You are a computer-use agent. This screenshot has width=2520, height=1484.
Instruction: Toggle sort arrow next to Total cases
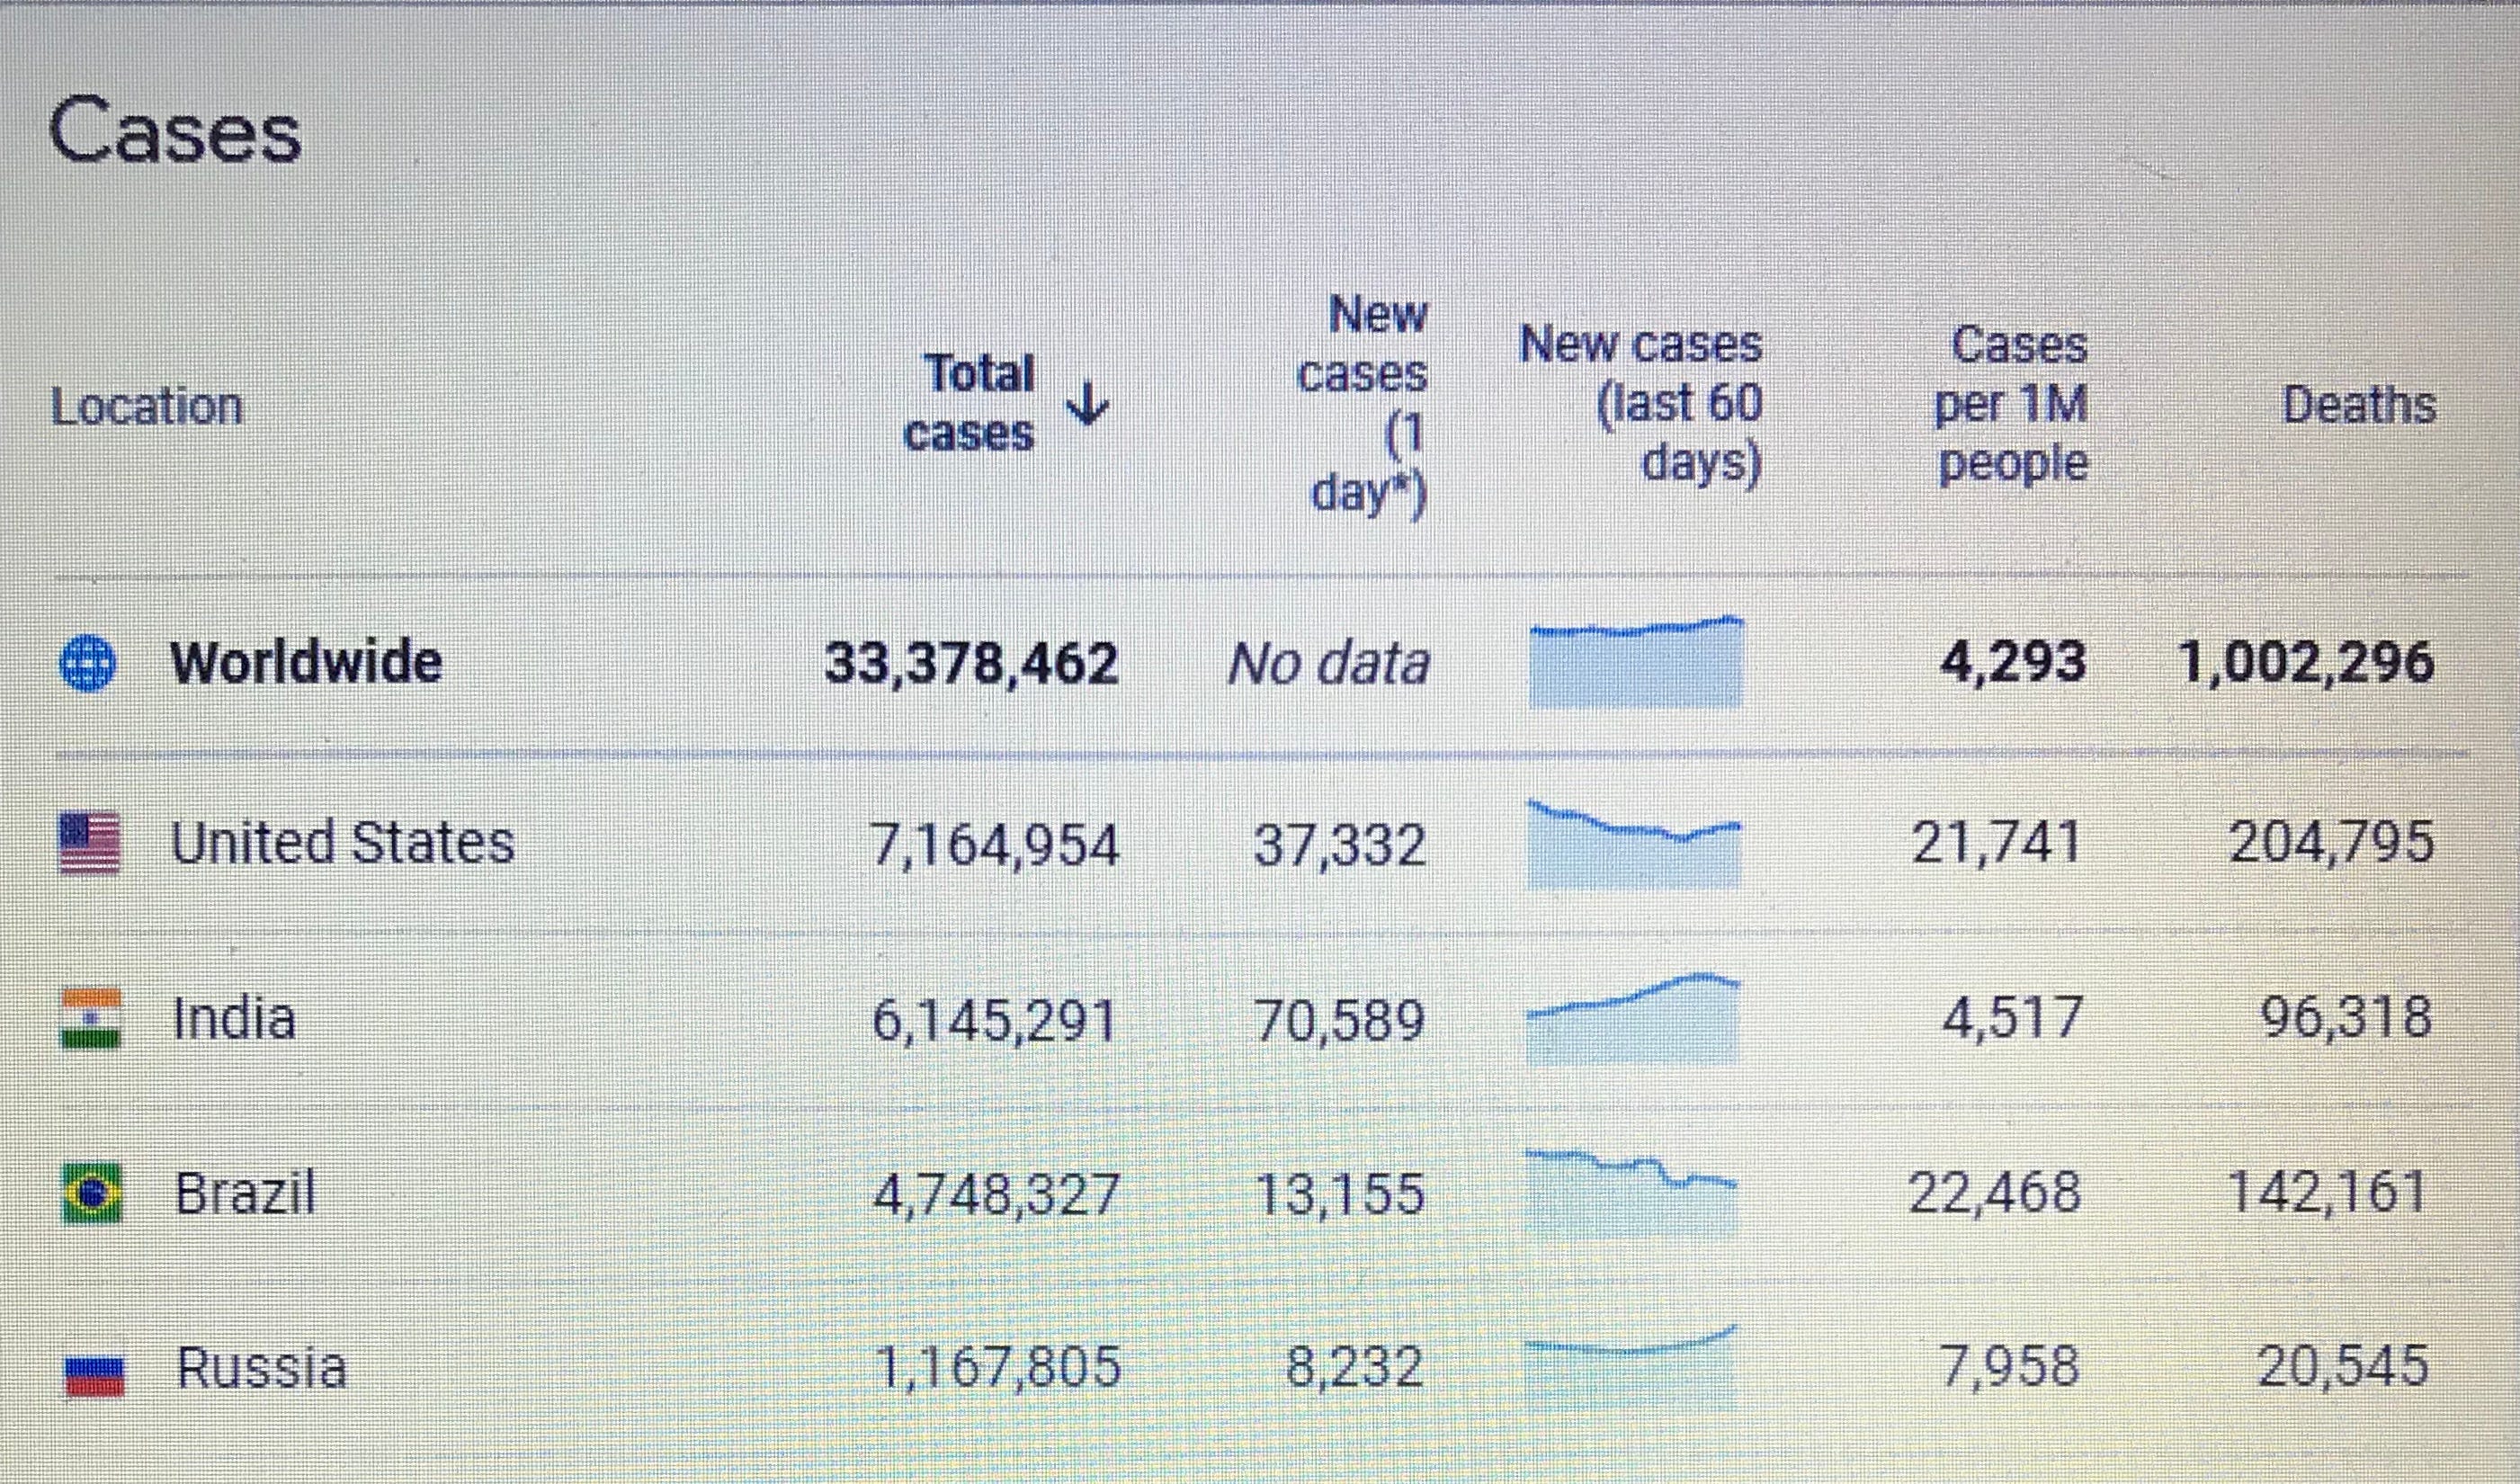[1087, 405]
